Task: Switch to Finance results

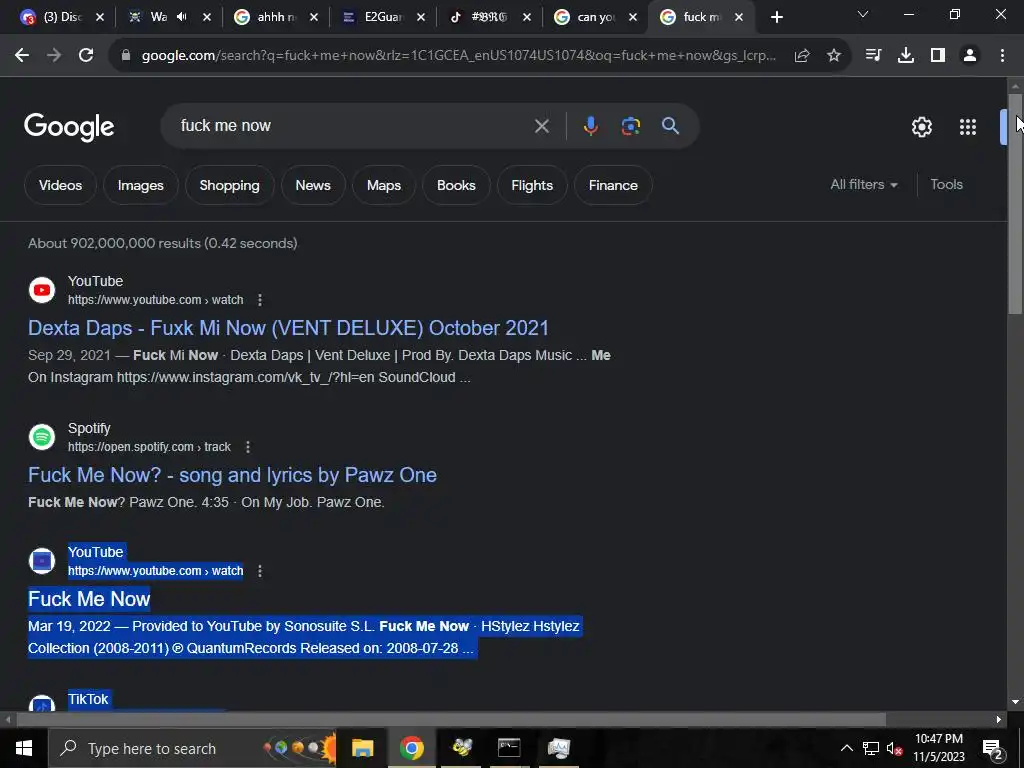Action: [613, 185]
